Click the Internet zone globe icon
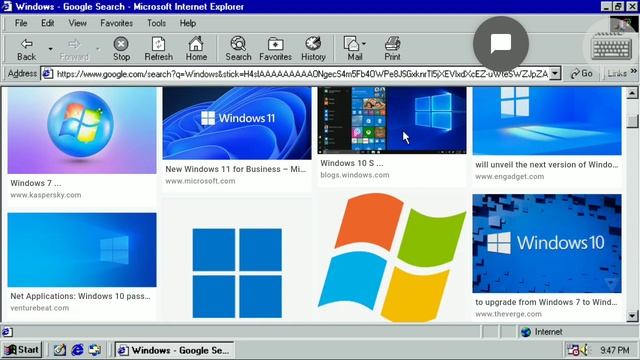Screen dimensions: 640x360 pos(526,332)
